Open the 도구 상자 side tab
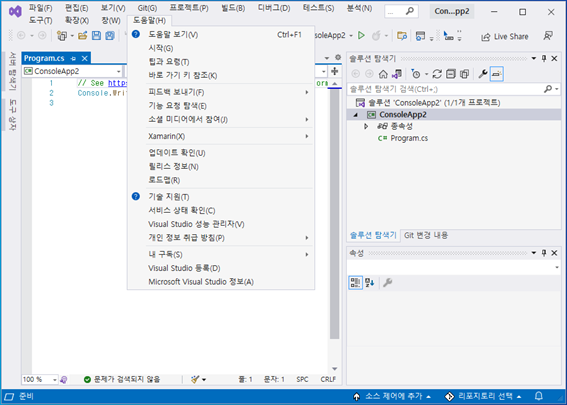 coord(12,114)
